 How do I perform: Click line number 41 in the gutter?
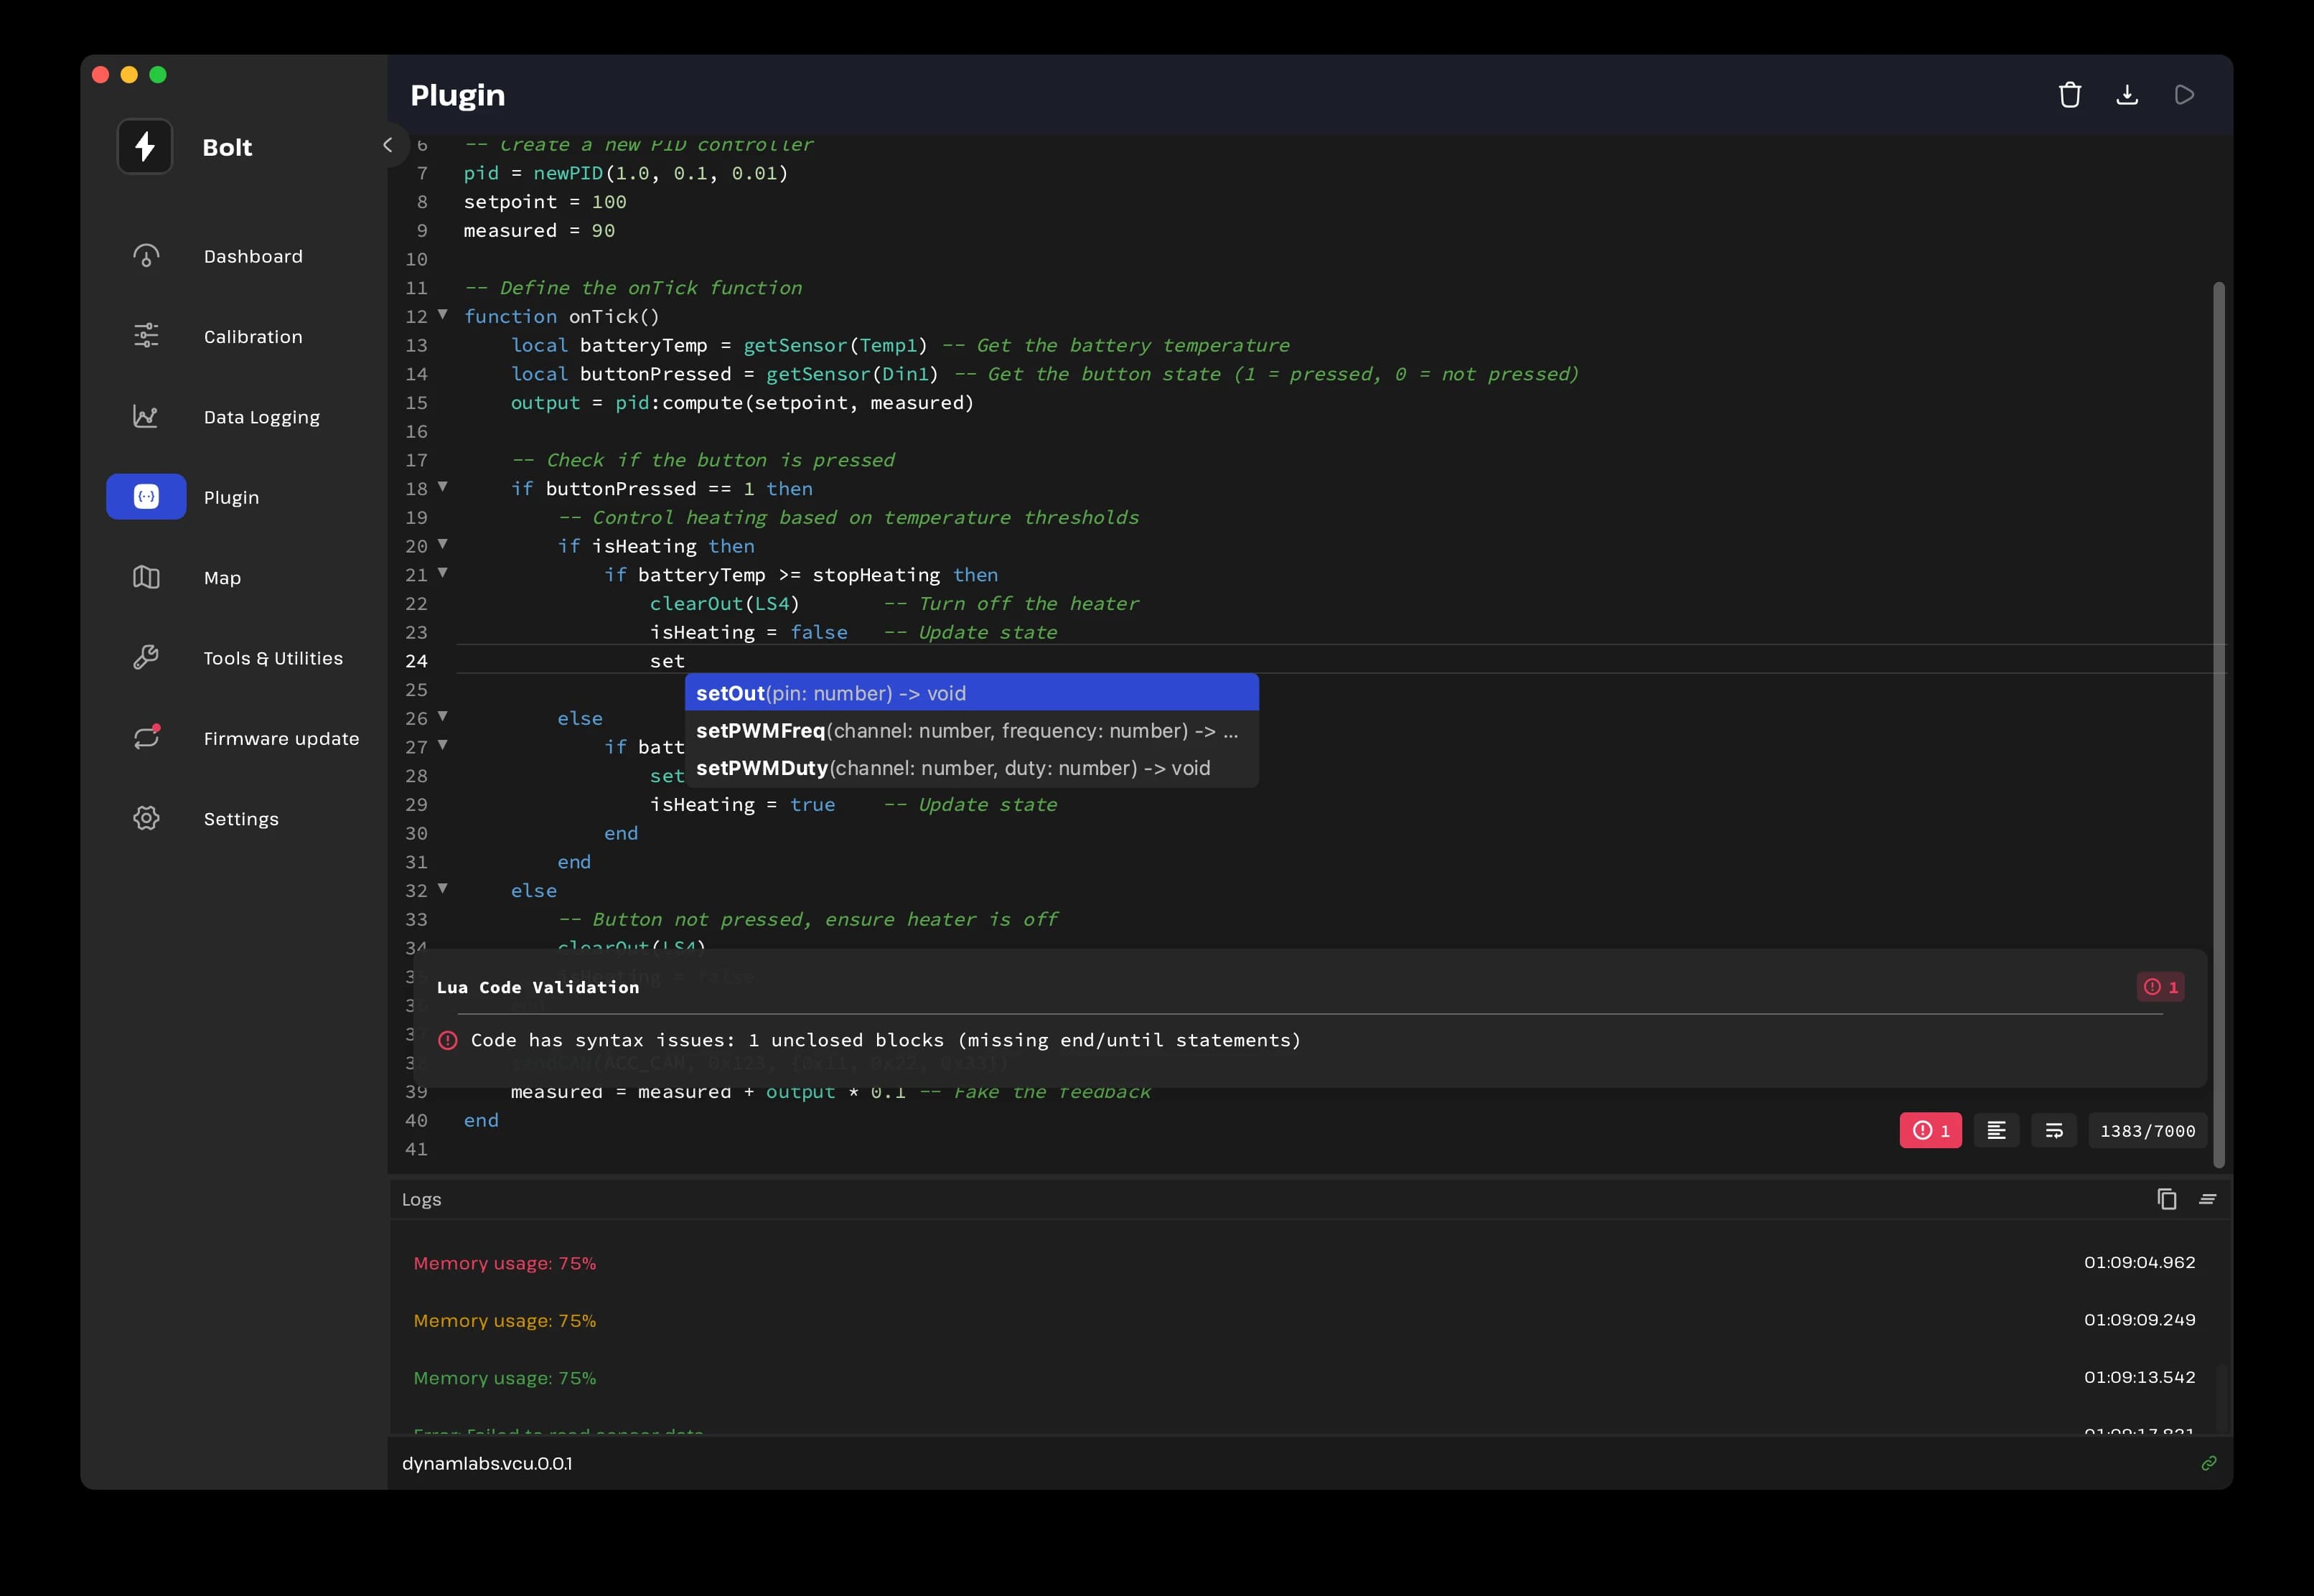point(416,1149)
